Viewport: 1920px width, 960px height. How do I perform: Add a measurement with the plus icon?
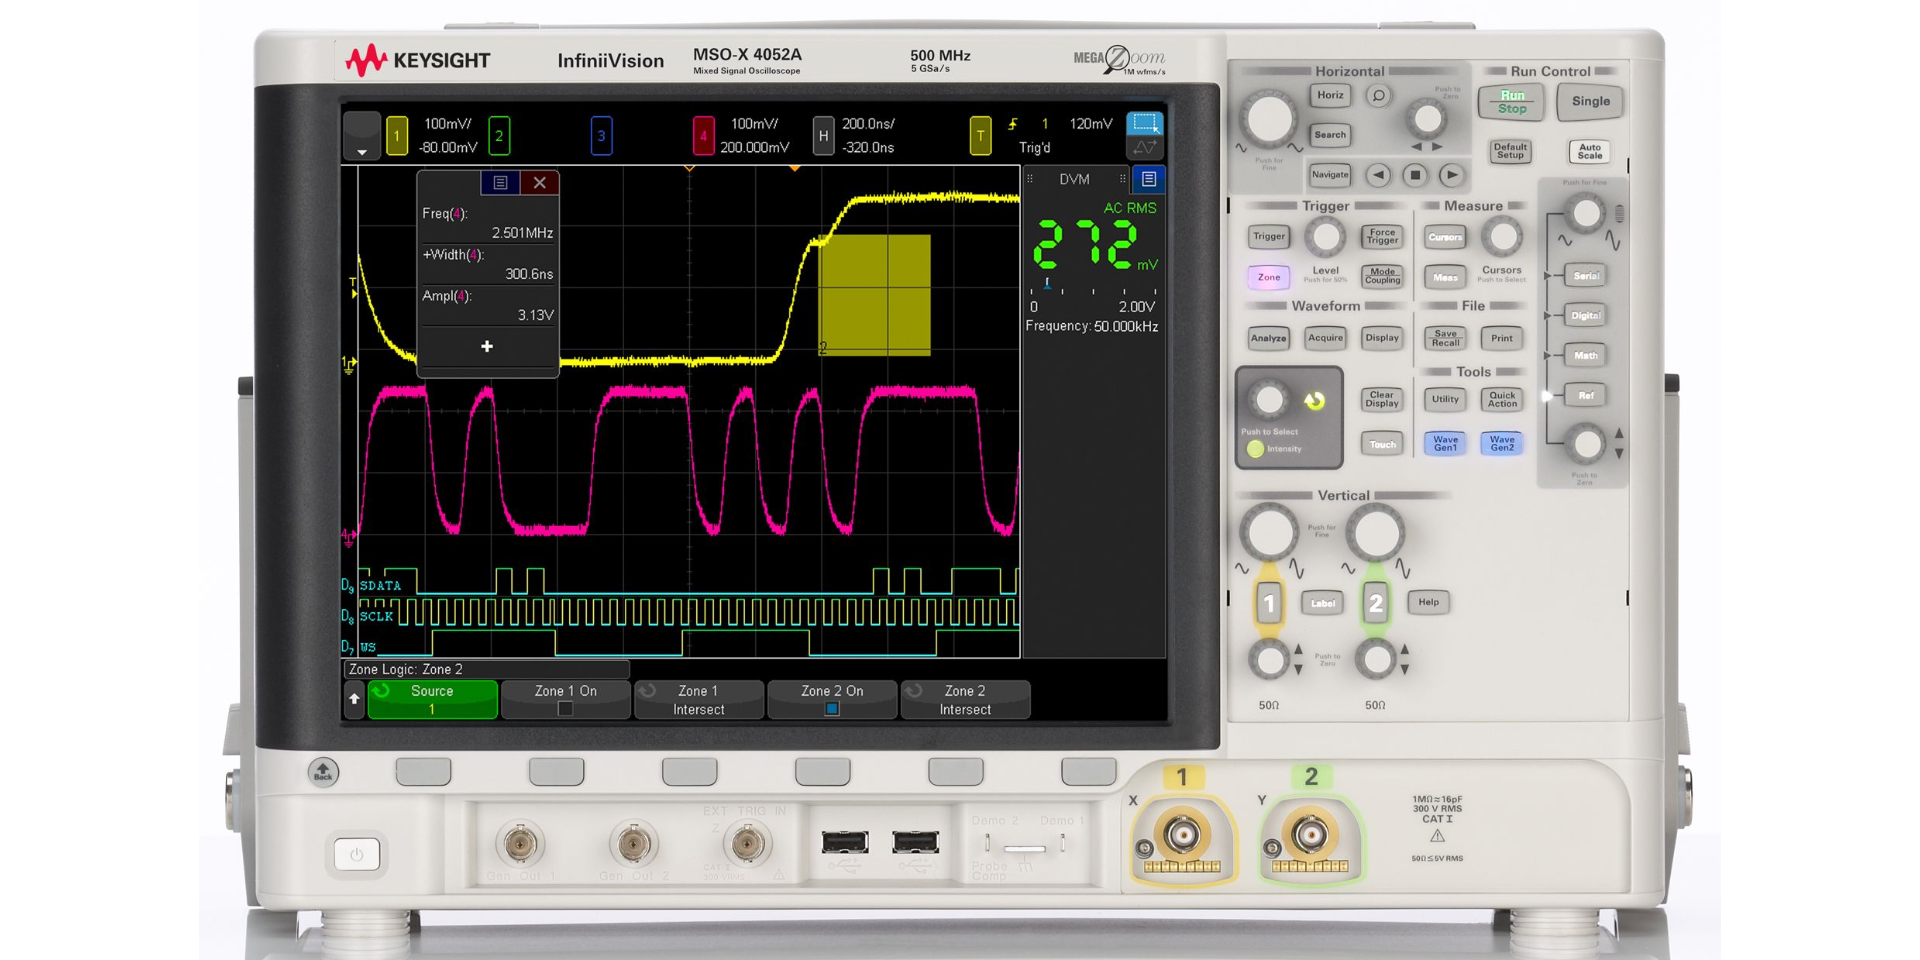pos(487,346)
